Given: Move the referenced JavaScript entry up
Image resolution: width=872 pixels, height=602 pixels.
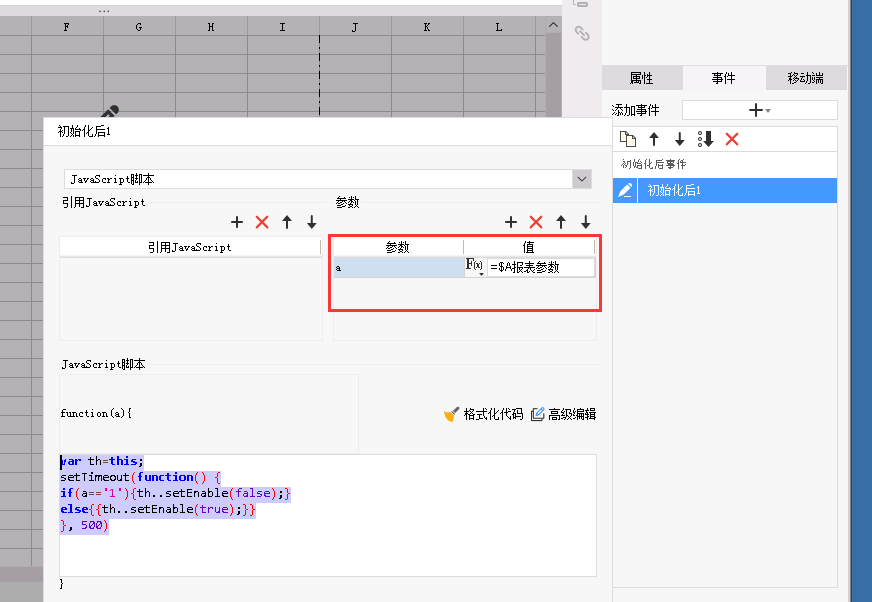Looking at the screenshot, I should (287, 222).
